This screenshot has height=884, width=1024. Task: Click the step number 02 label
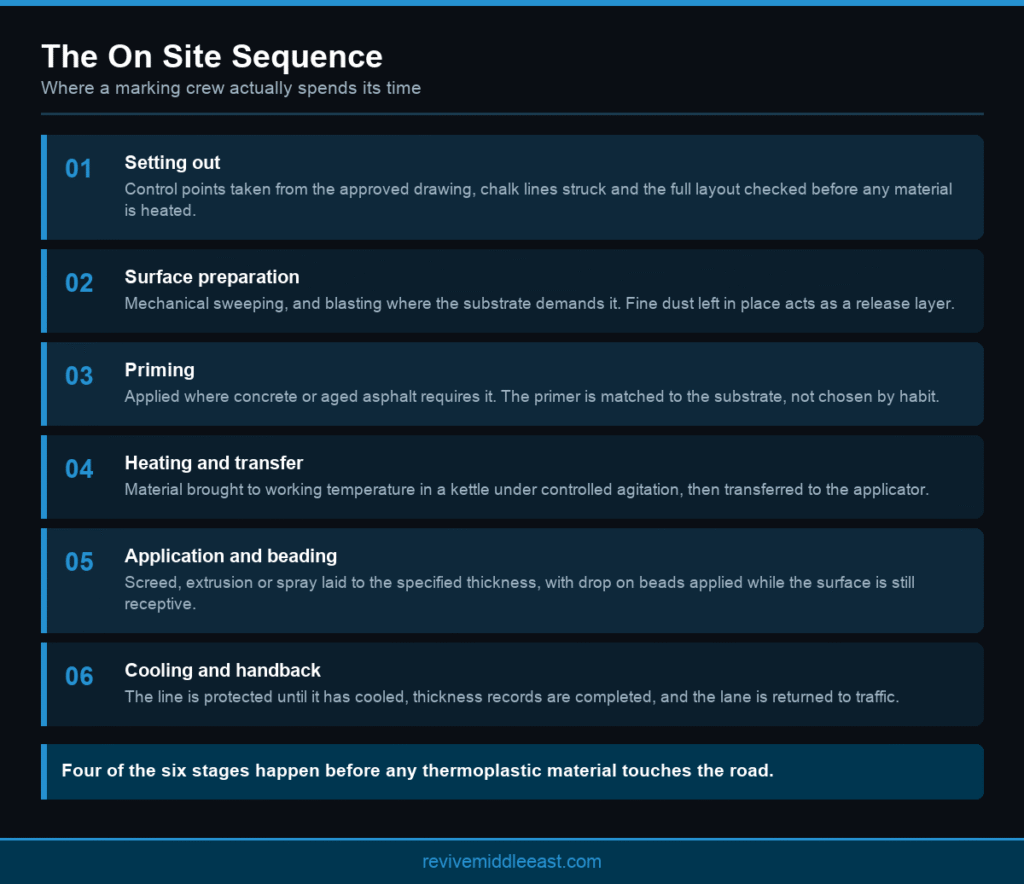tap(78, 283)
